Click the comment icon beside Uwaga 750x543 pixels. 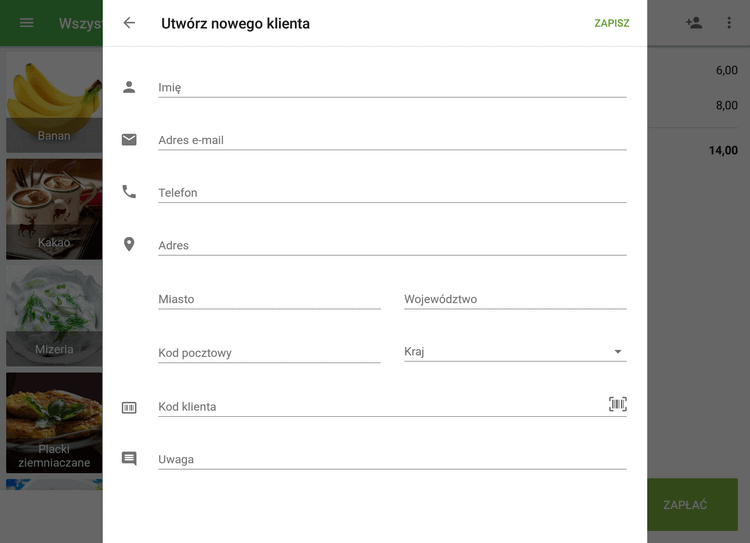pyautogui.click(x=129, y=459)
